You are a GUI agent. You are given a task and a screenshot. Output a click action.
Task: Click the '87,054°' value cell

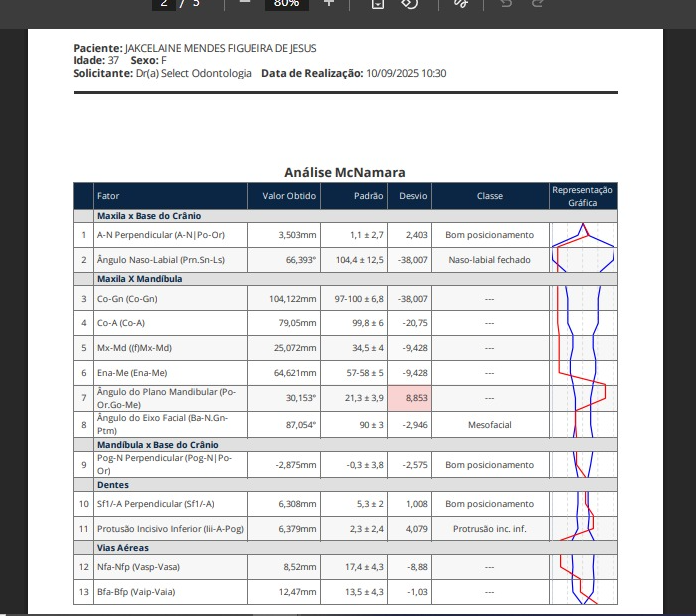[284, 425]
